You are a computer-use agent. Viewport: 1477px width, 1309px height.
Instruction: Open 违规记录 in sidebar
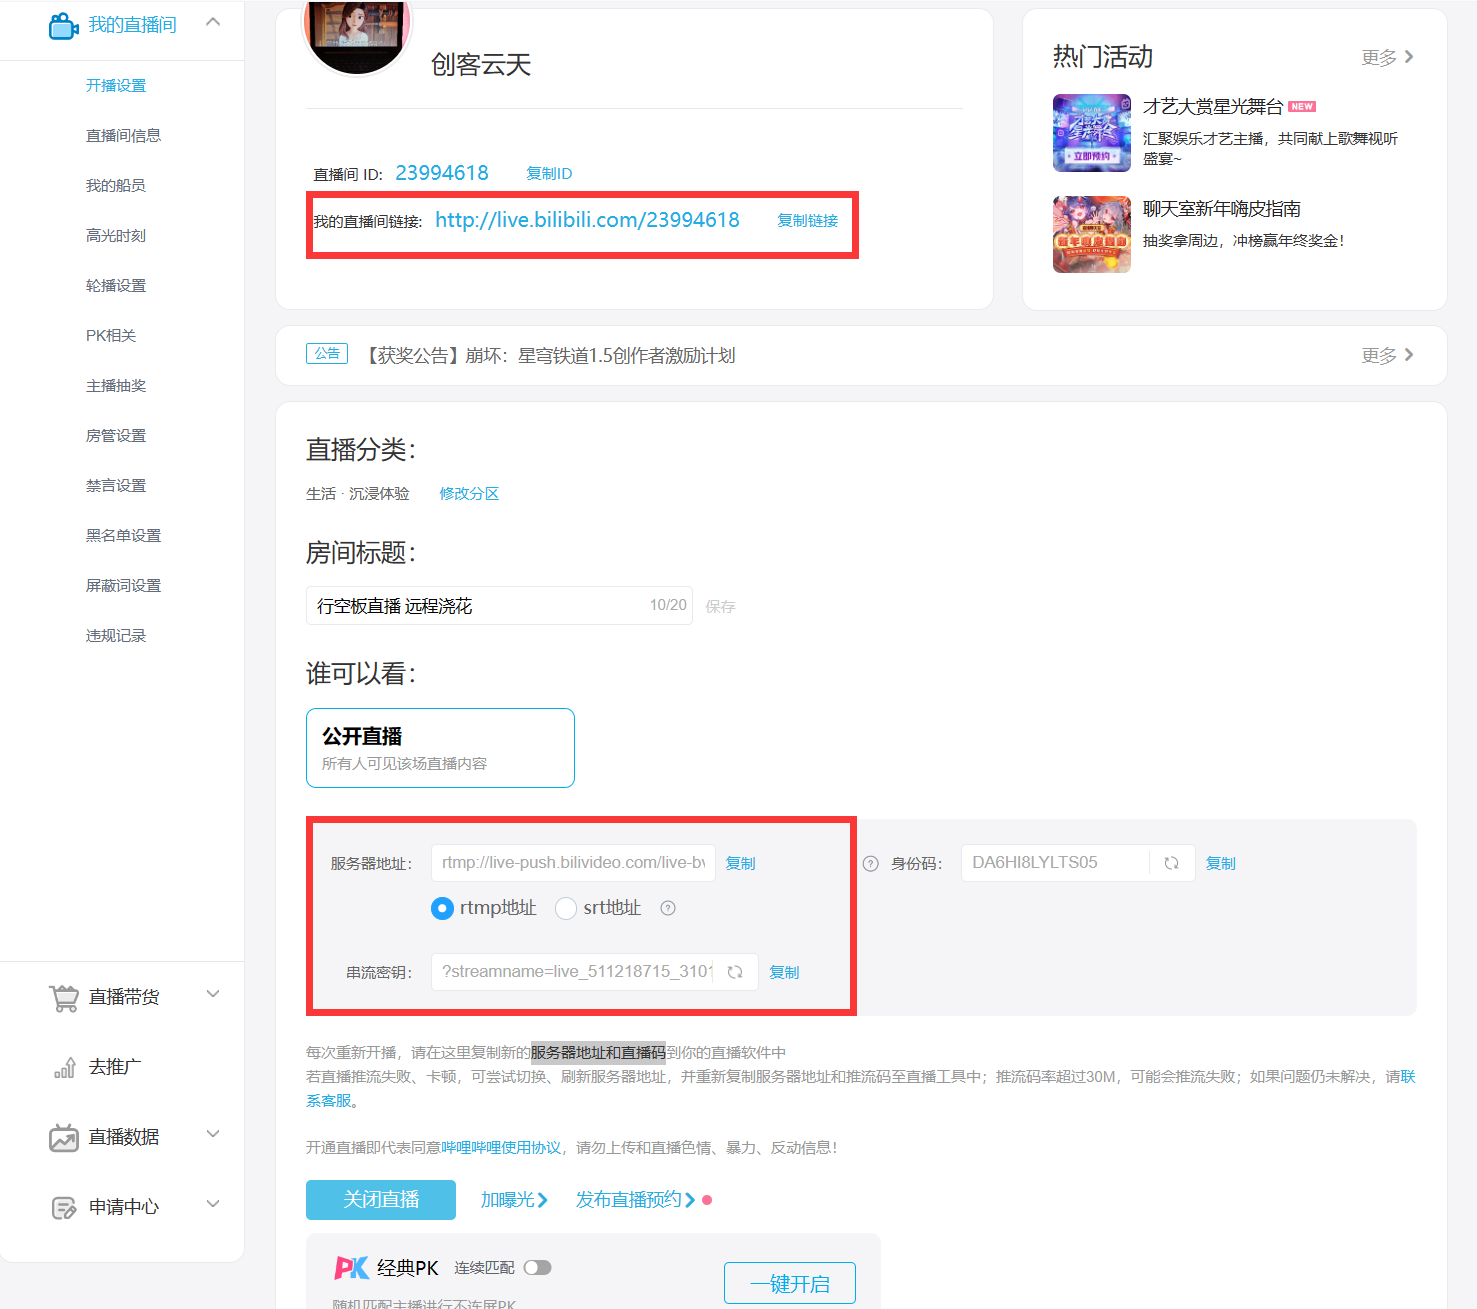[116, 635]
